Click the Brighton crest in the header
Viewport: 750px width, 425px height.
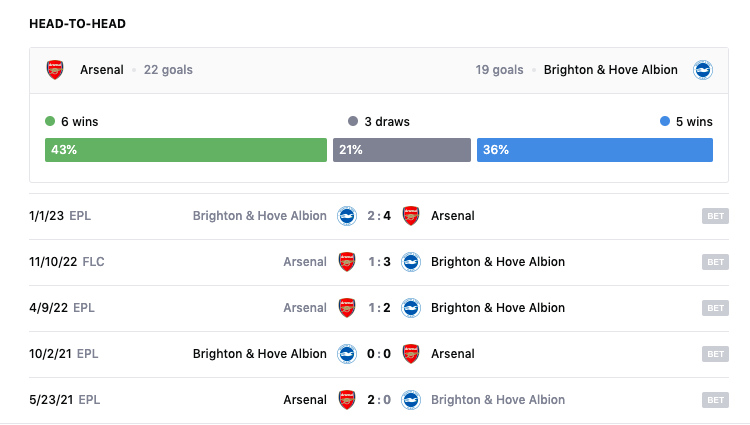click(x=703, y=70)
